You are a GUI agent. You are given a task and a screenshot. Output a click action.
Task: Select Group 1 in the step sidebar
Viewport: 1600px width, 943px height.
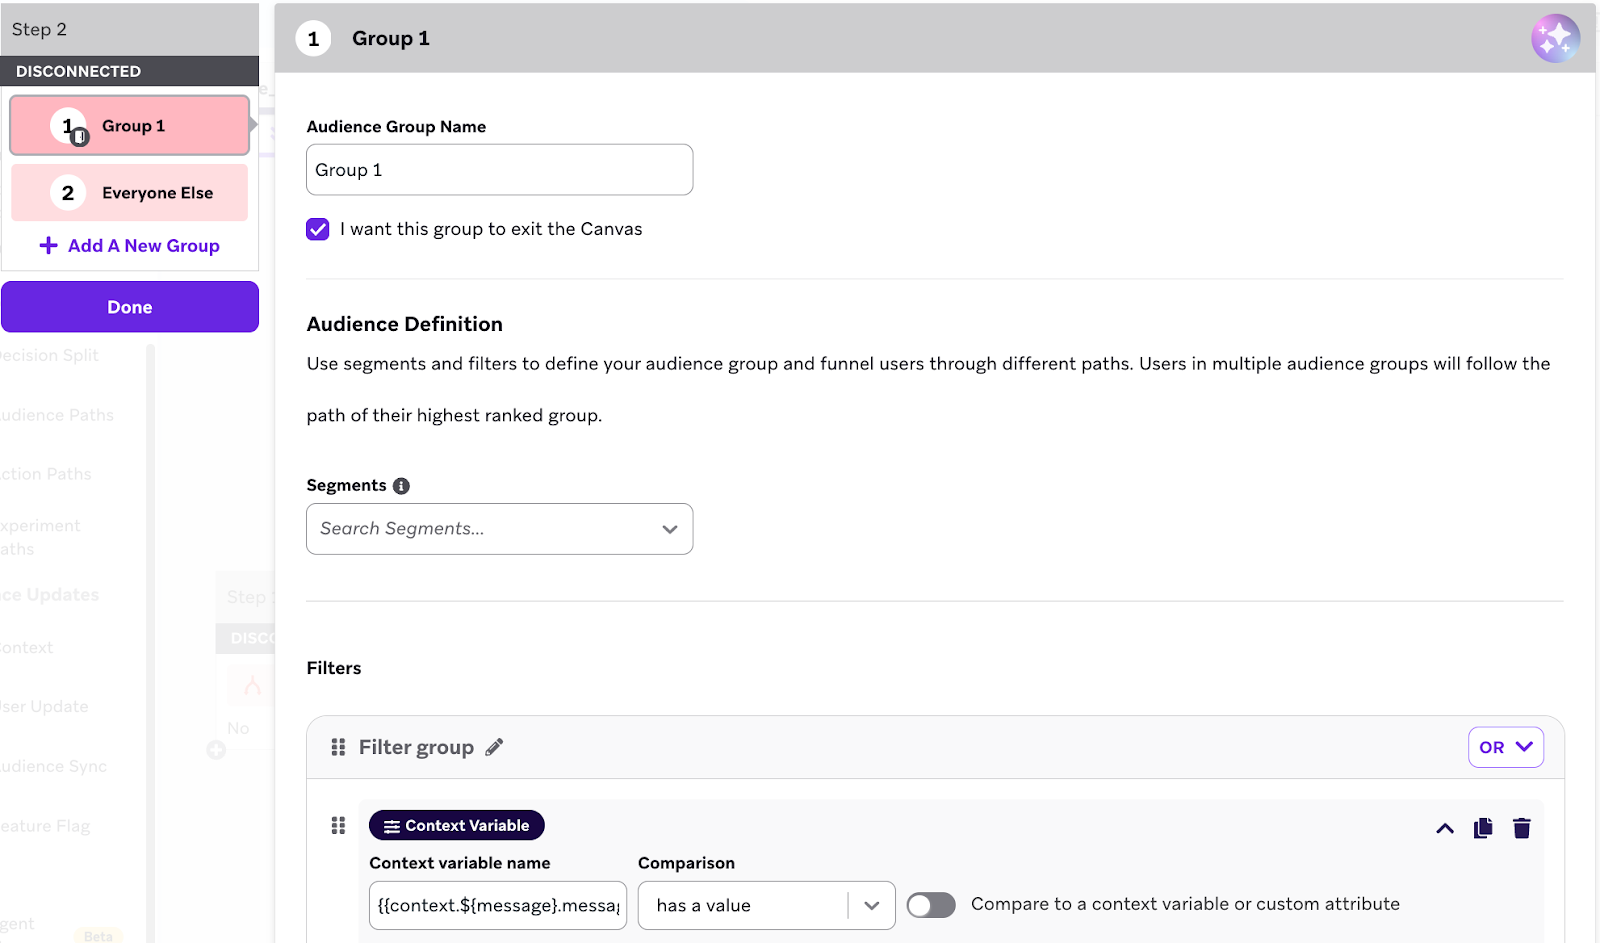pos(130,125)
